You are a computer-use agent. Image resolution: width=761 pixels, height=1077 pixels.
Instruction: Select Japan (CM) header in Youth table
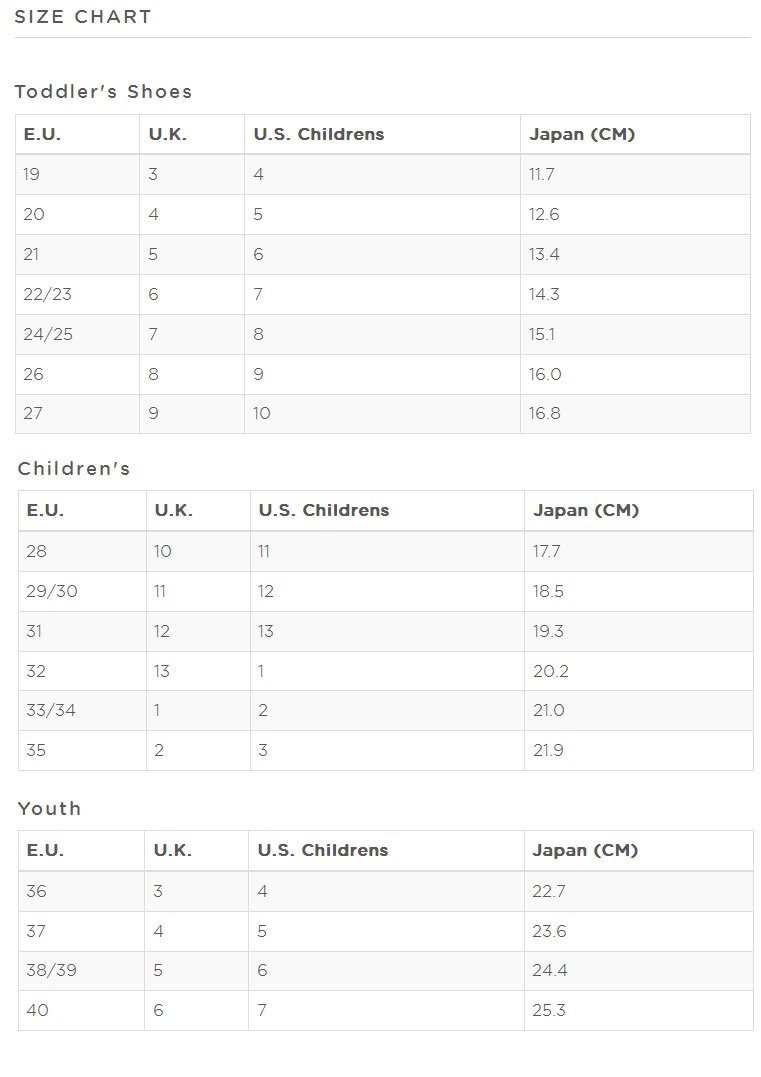585,851
